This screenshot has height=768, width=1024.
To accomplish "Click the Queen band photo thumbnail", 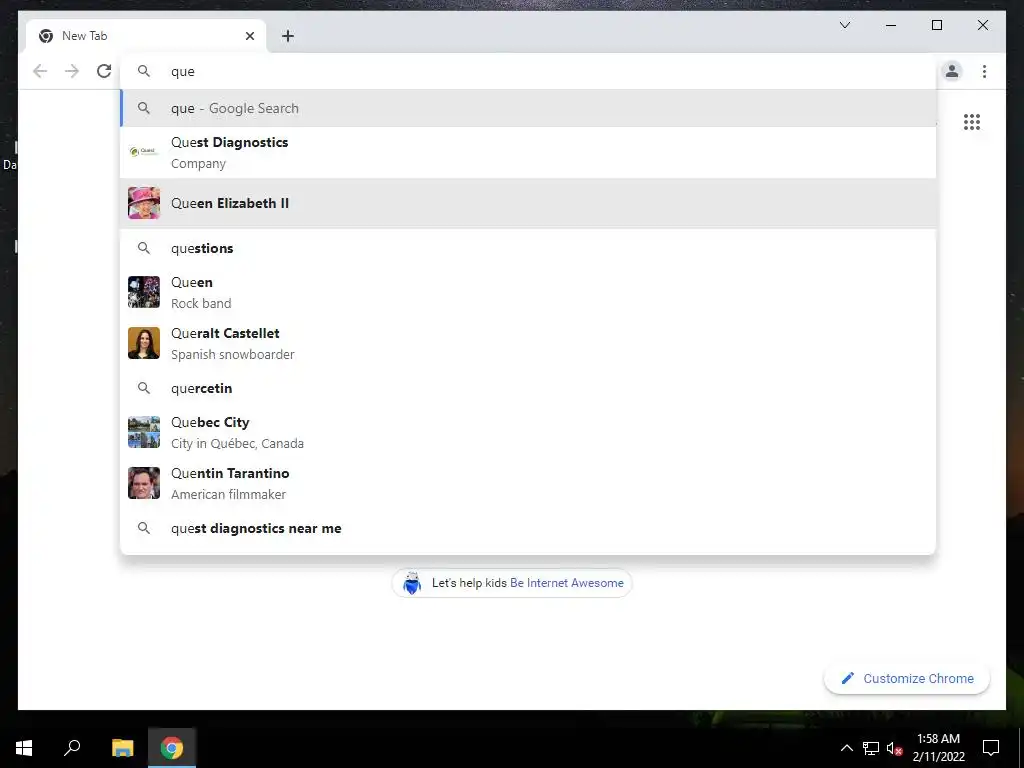I will [x=144, y=292].
